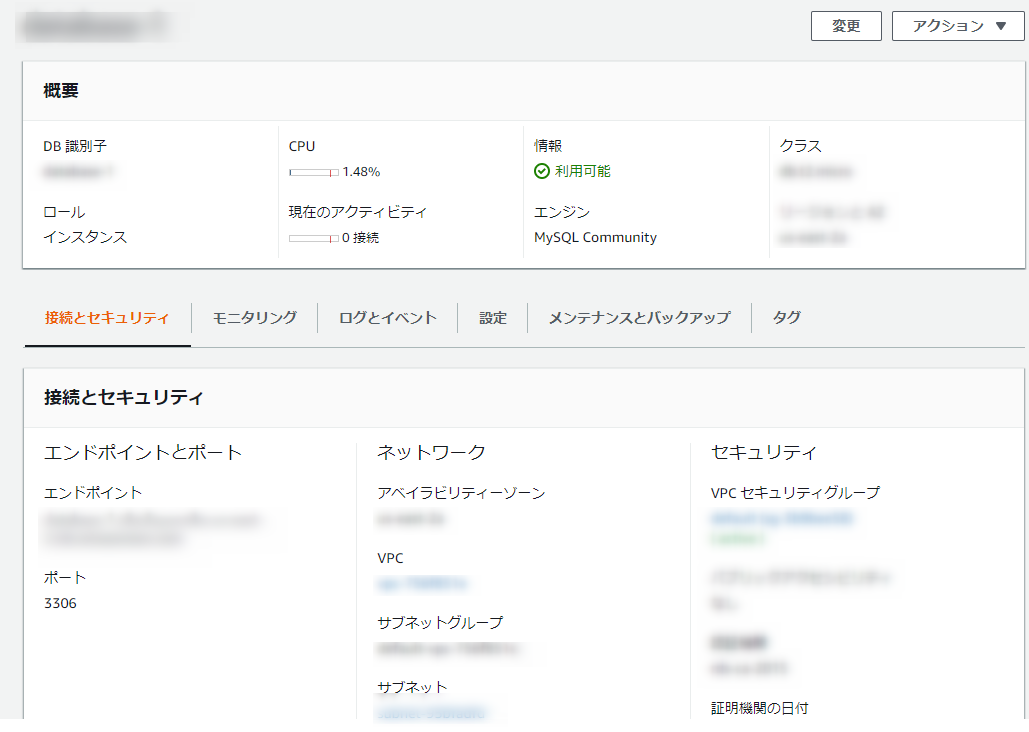Viewport: 1029px width, 732px height.
Task: Go to the メンテナンスとバックアップ tab
Action: tap(638, 318)
